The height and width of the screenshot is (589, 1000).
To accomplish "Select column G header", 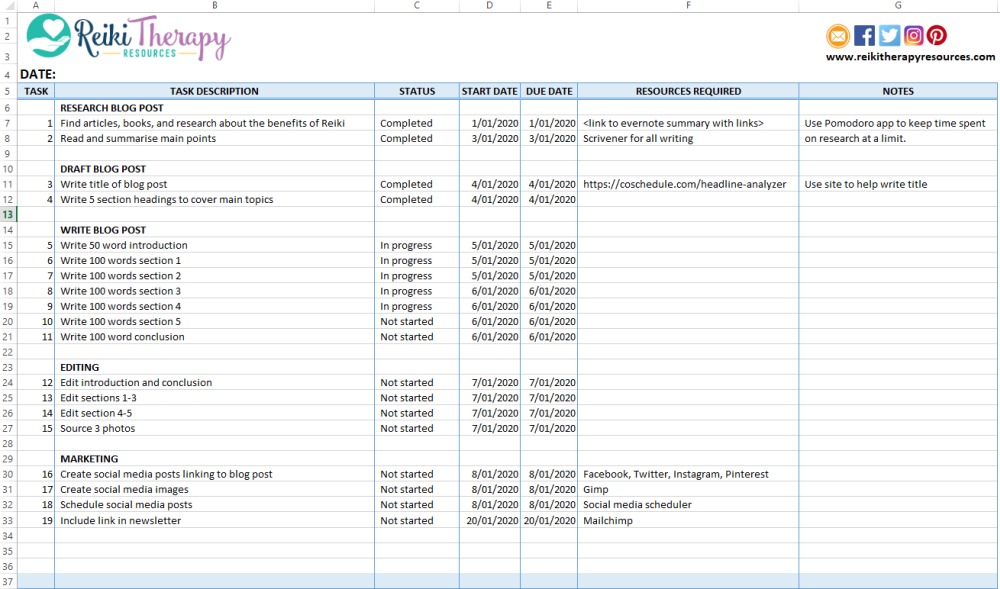I will 898,6.
